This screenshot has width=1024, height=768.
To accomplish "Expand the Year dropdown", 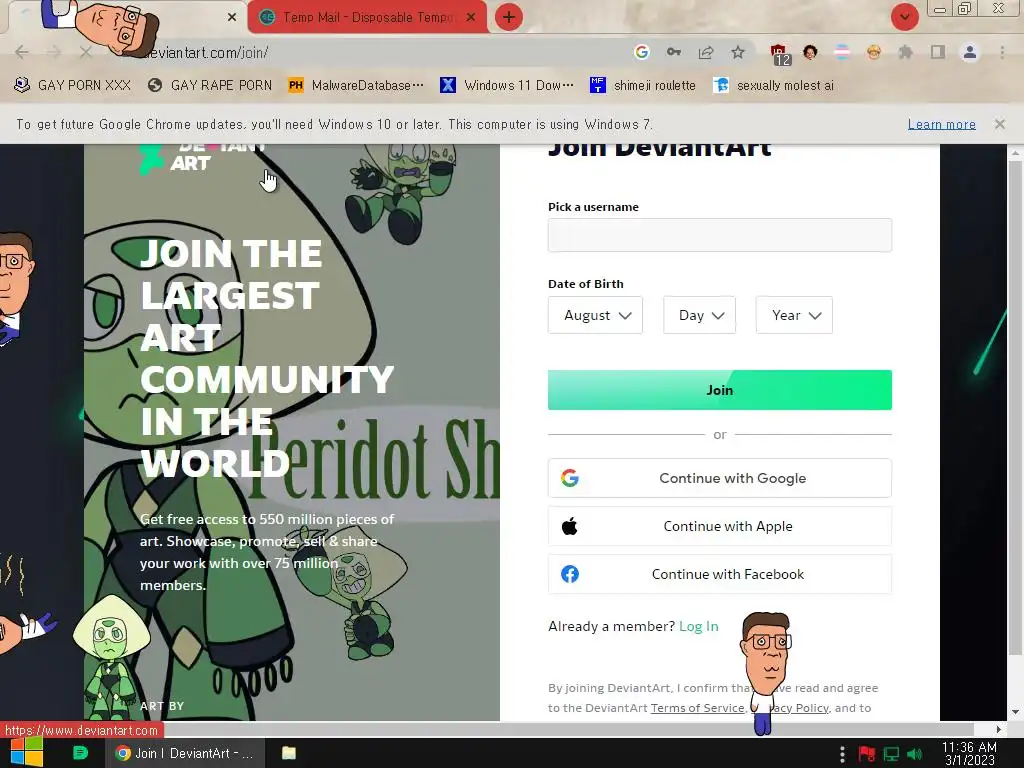I will tap(794, 315).
